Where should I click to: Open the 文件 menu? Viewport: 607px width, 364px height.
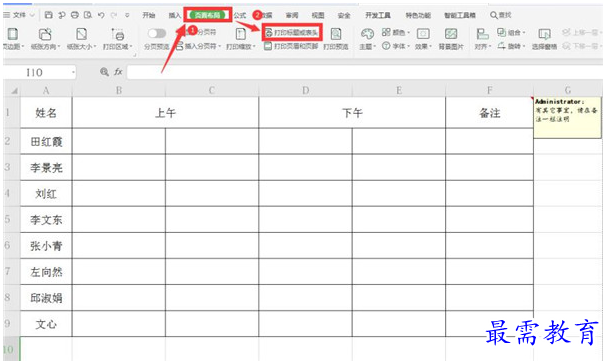(x=19, y=15)
